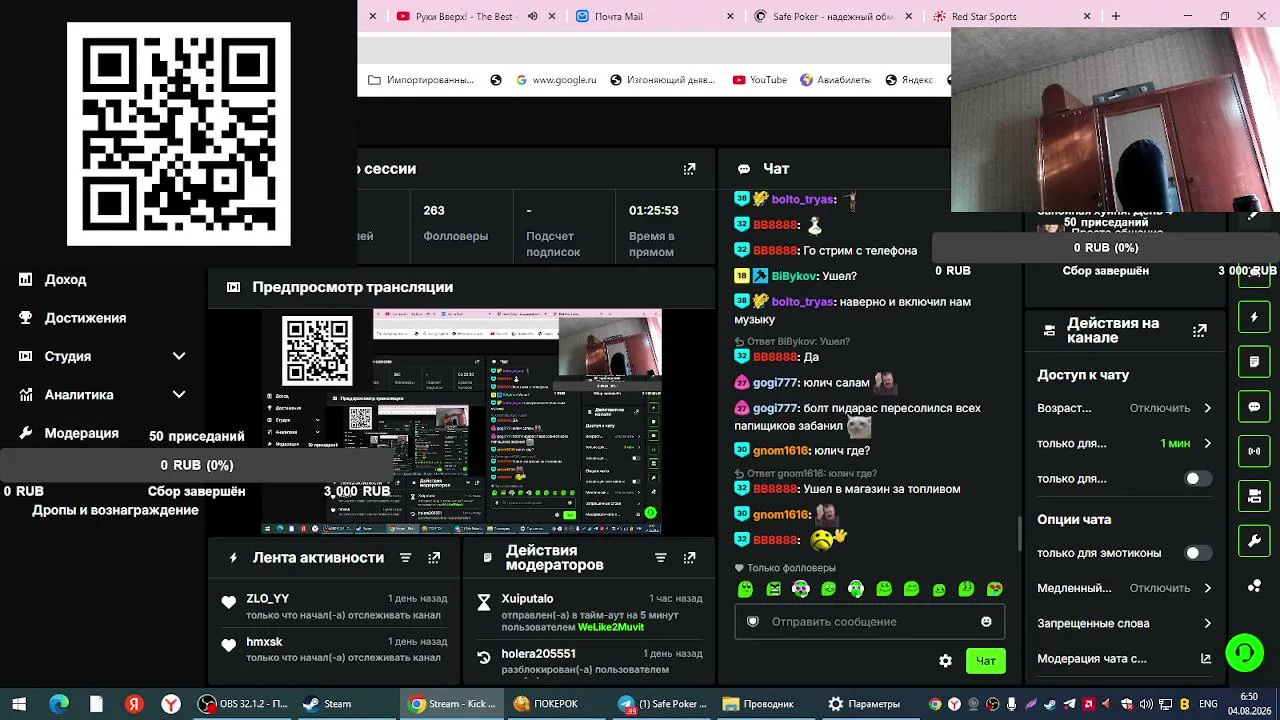Click the wrench sidebar button
Screen dimensions: 1280x720
(x=1254, y=541)
